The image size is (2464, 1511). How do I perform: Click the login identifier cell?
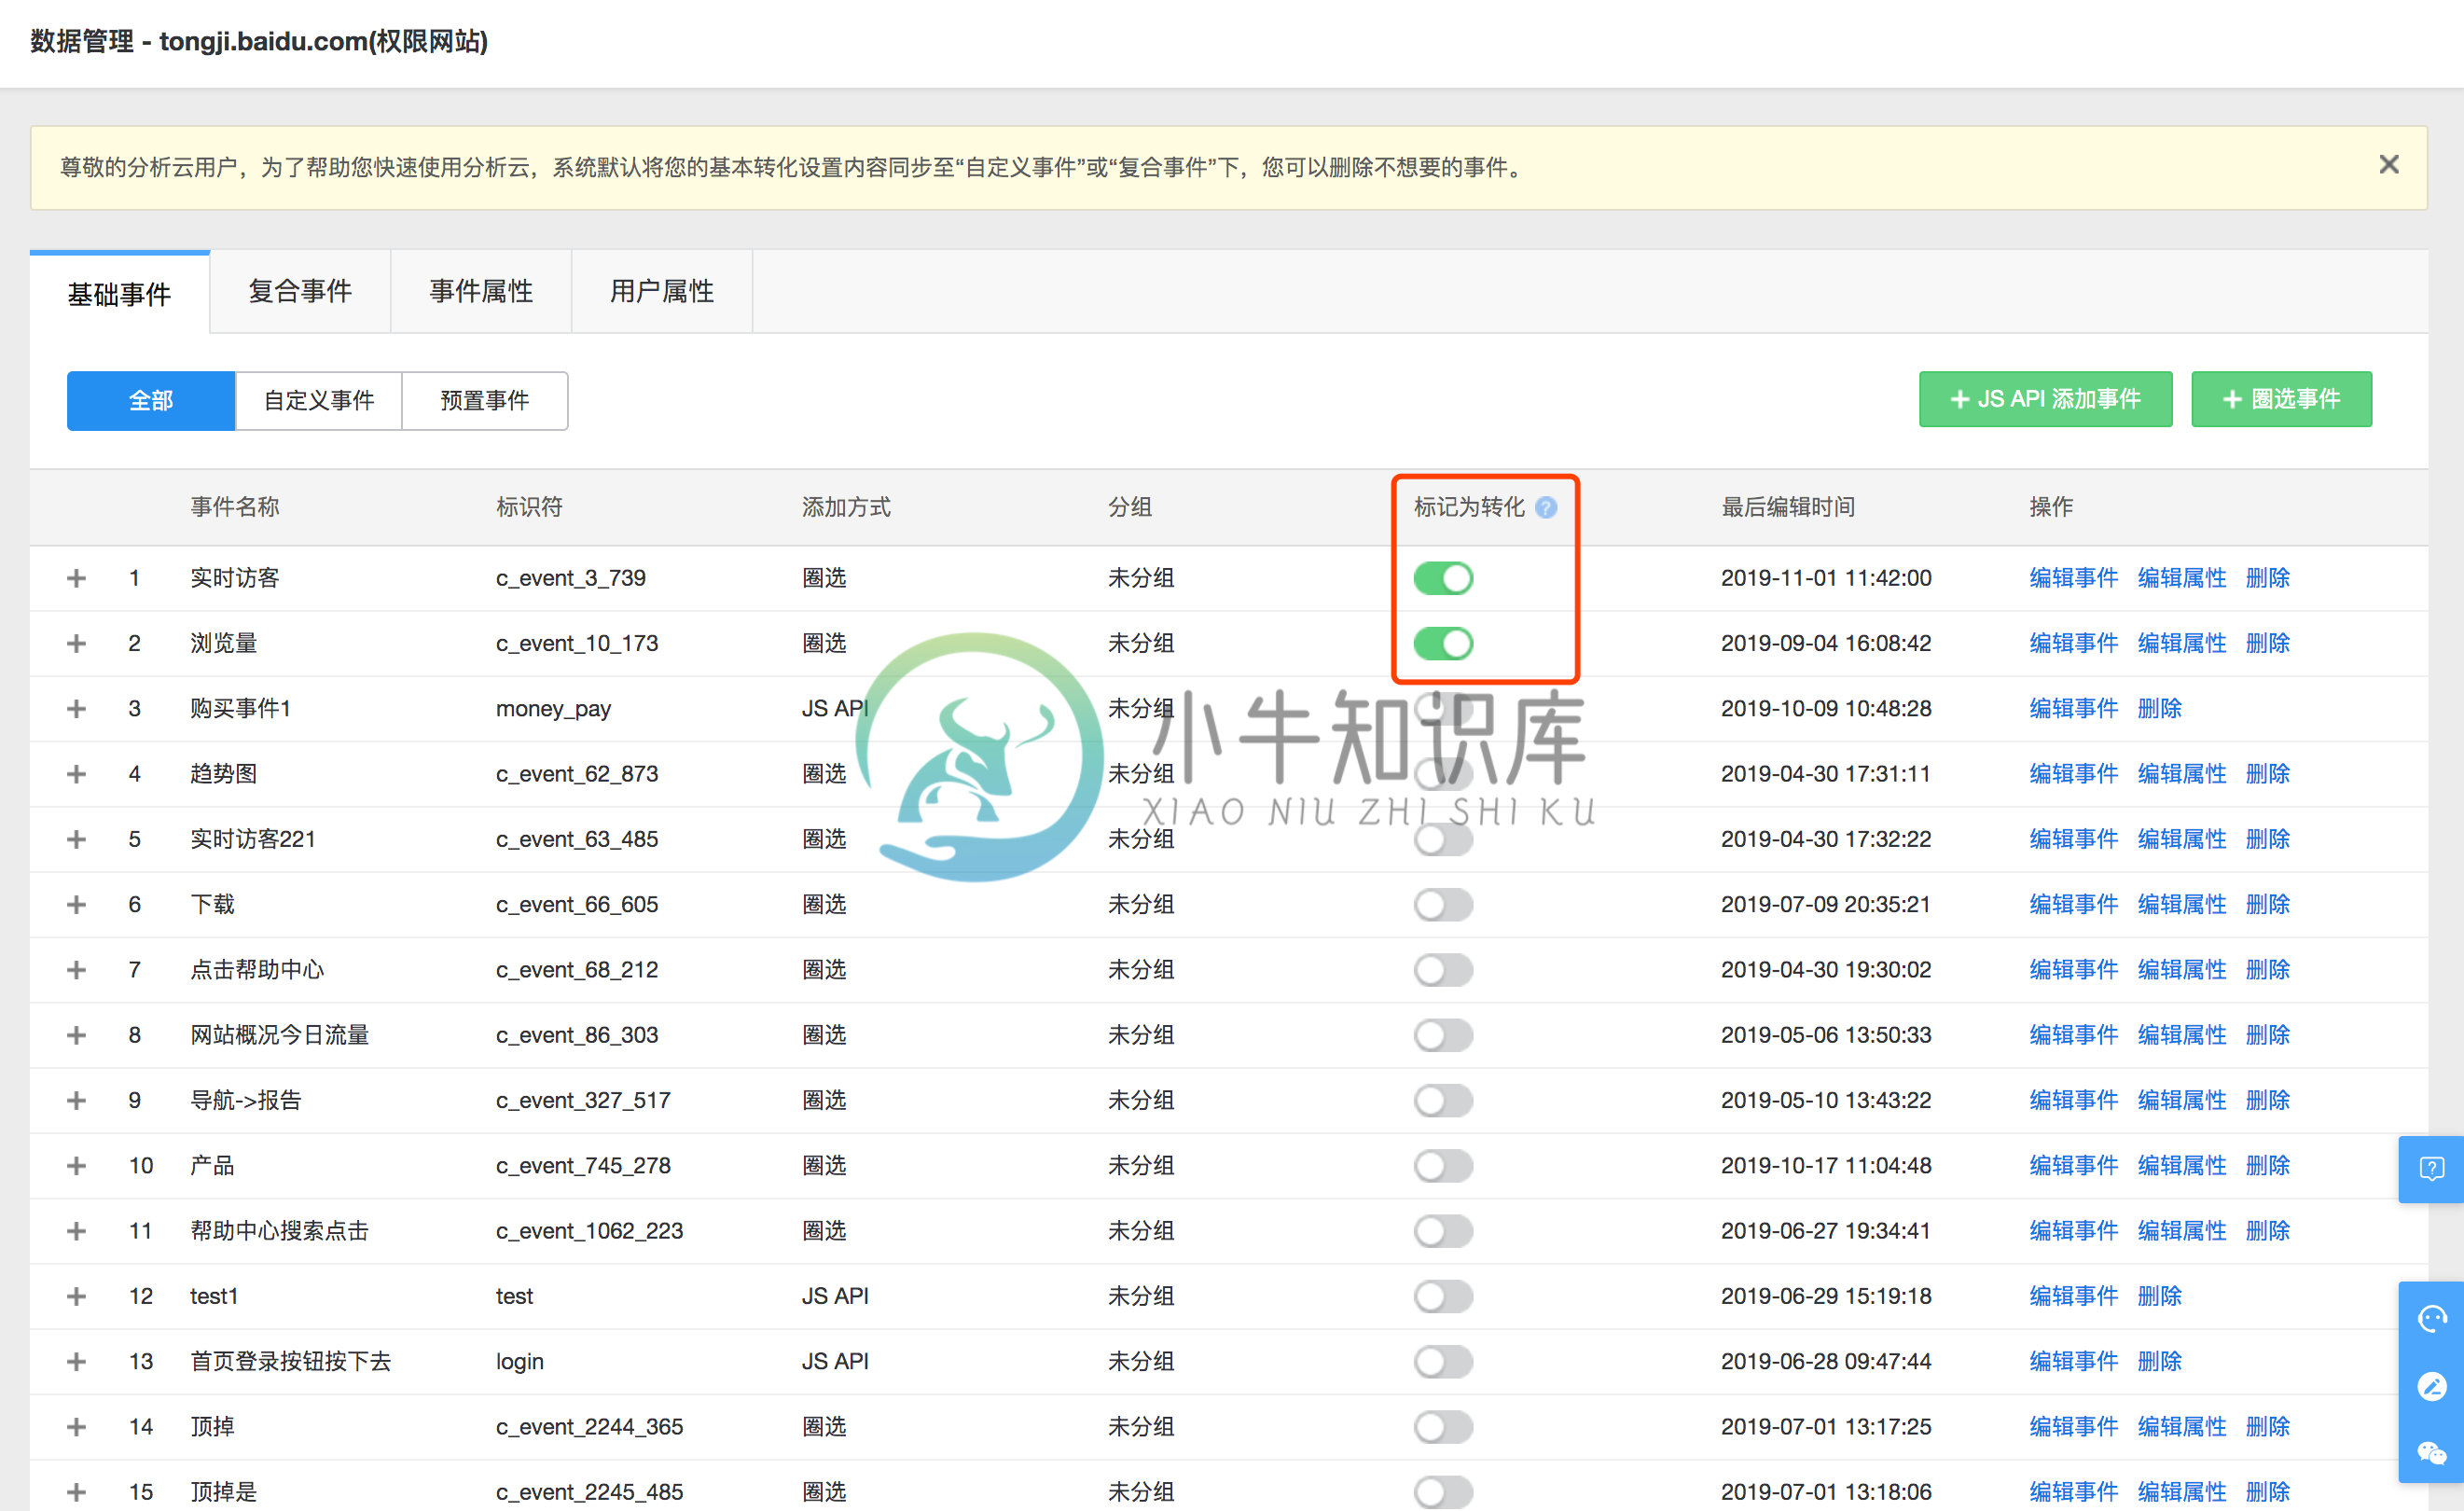point(519,1362)
